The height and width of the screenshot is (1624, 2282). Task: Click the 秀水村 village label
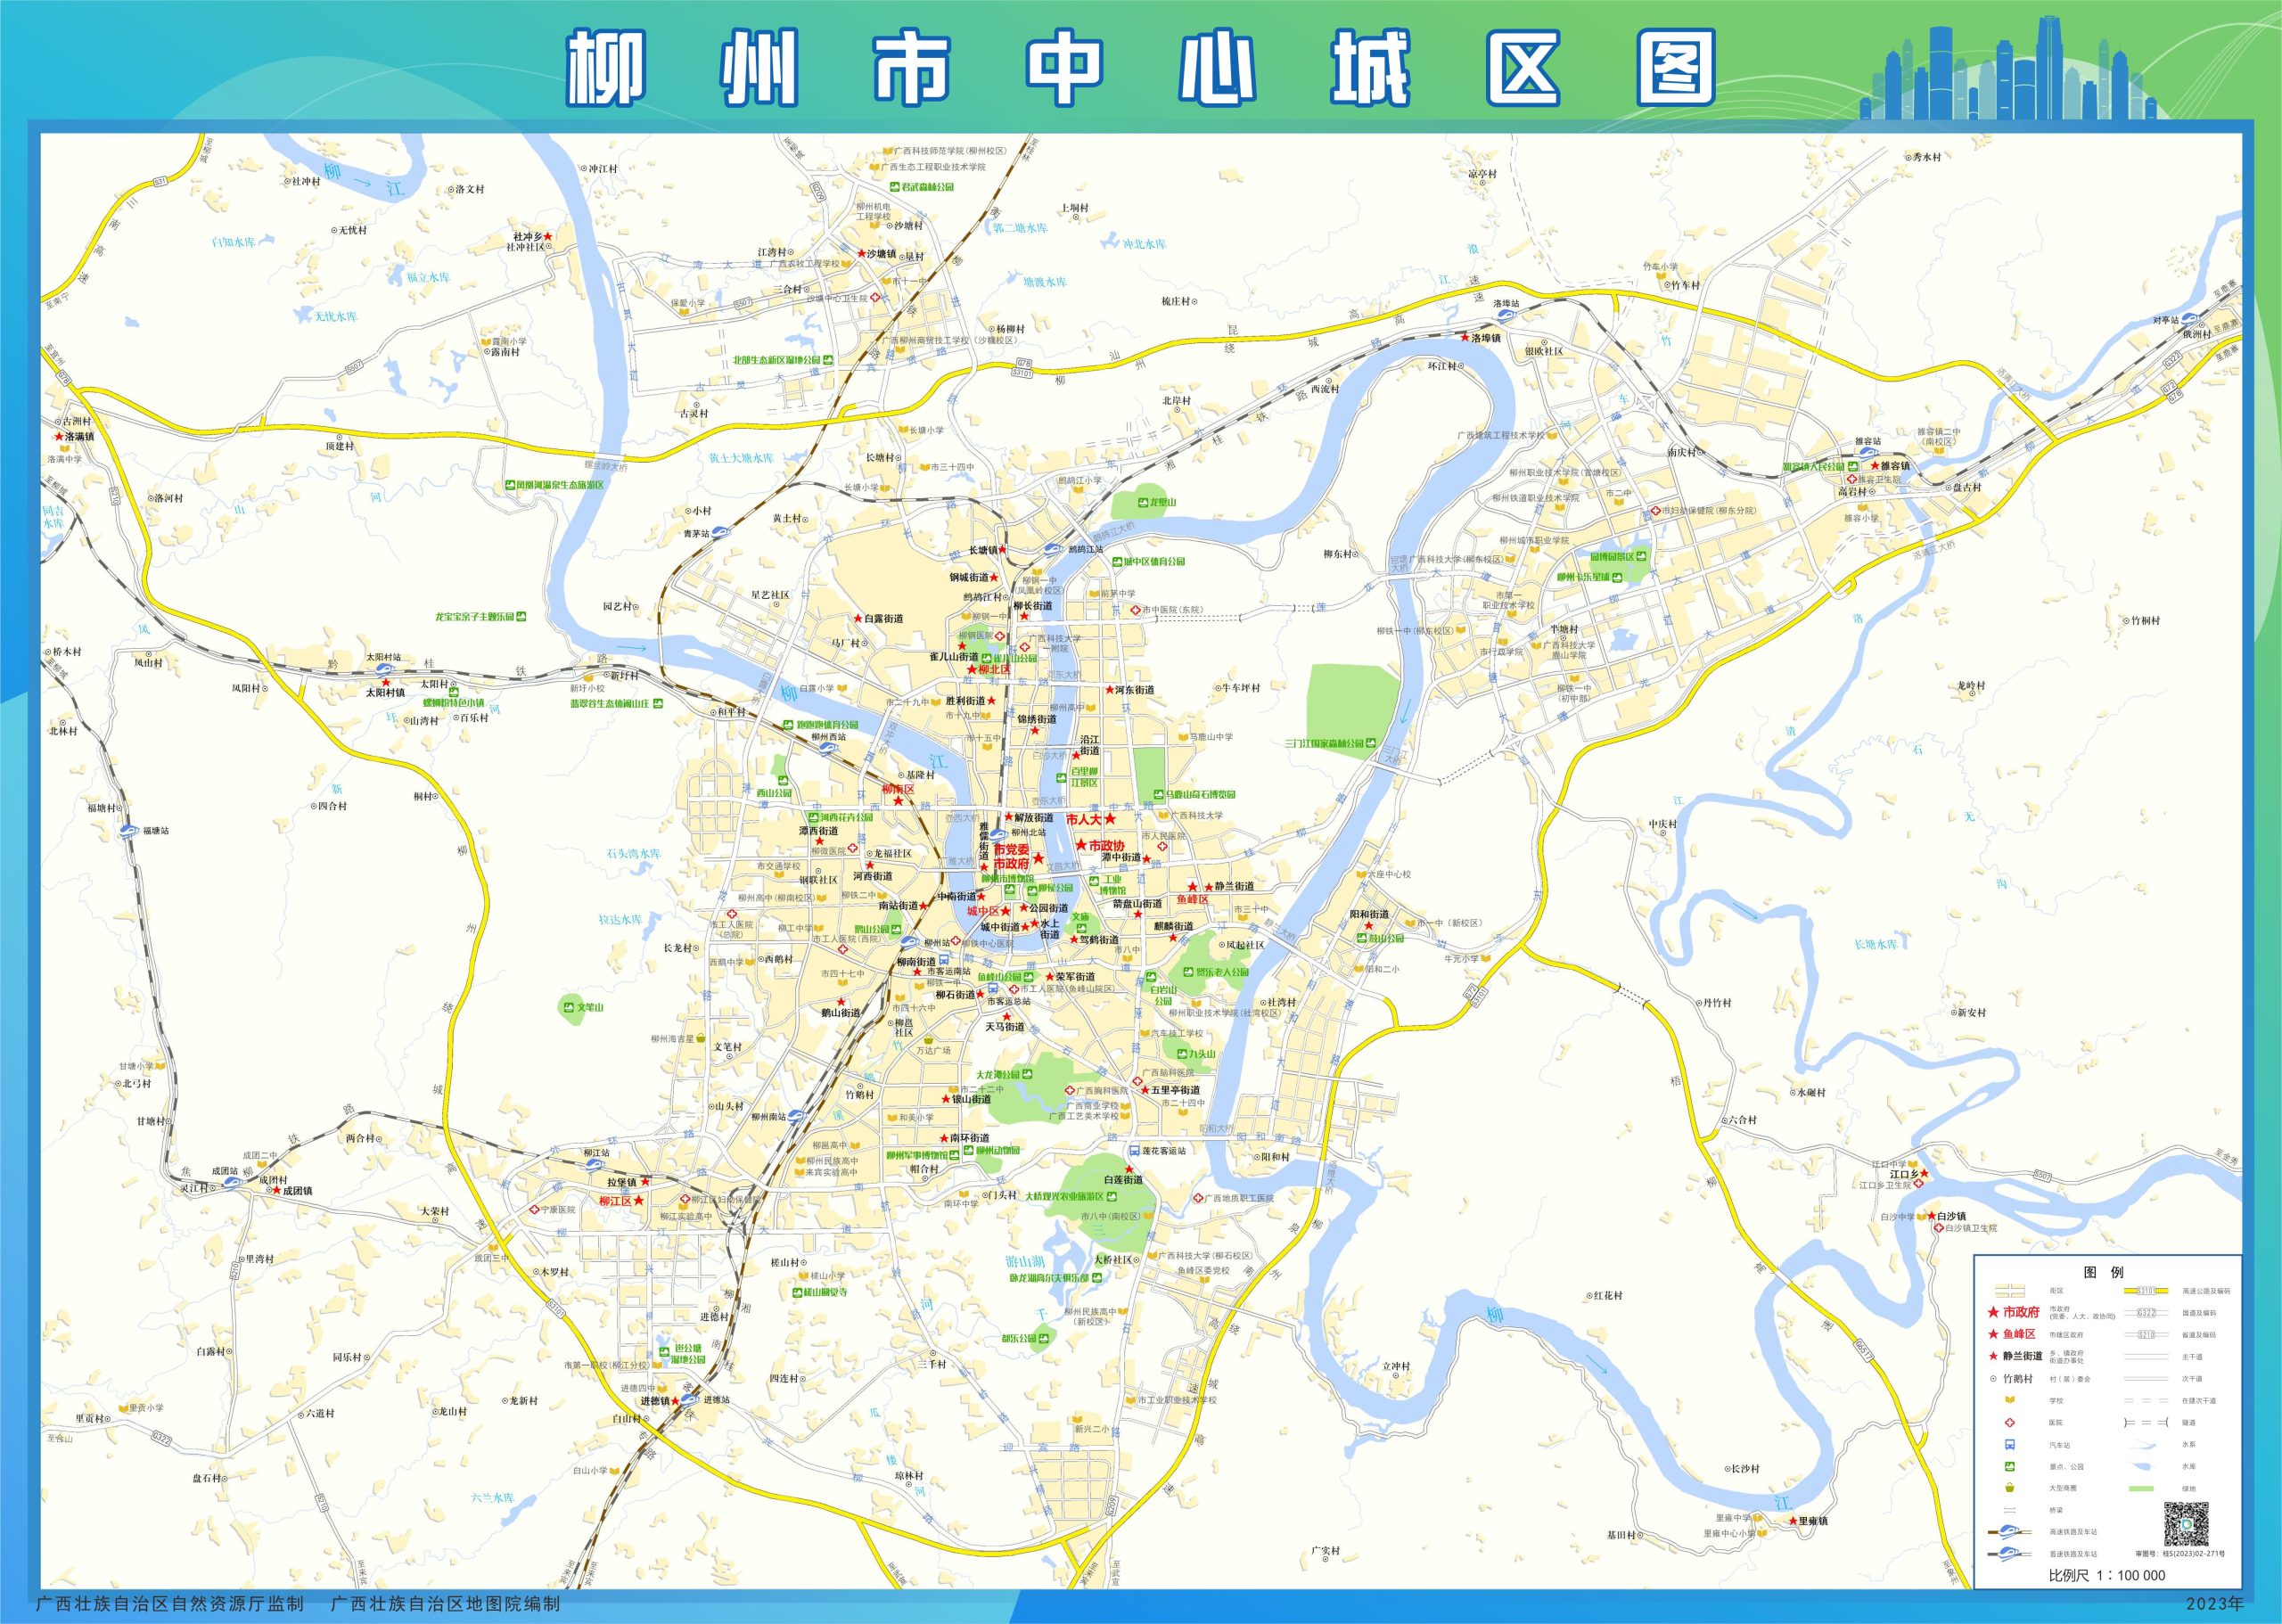click(x=1926, y=157)
